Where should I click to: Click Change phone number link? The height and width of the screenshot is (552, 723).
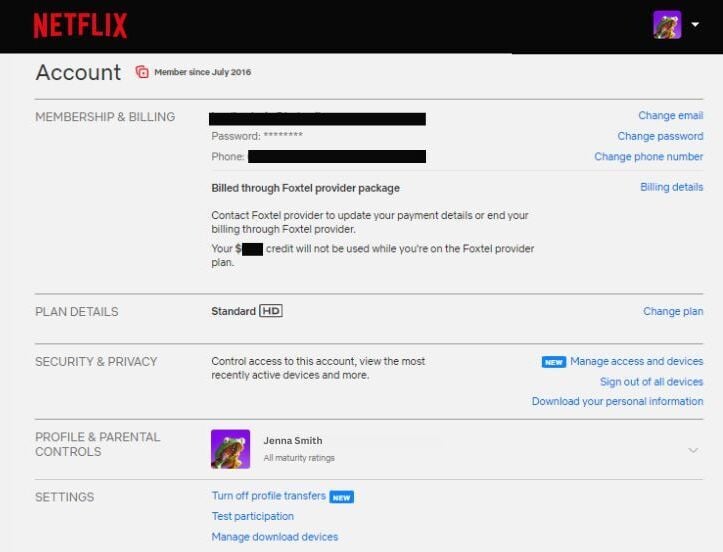(648, 156)
